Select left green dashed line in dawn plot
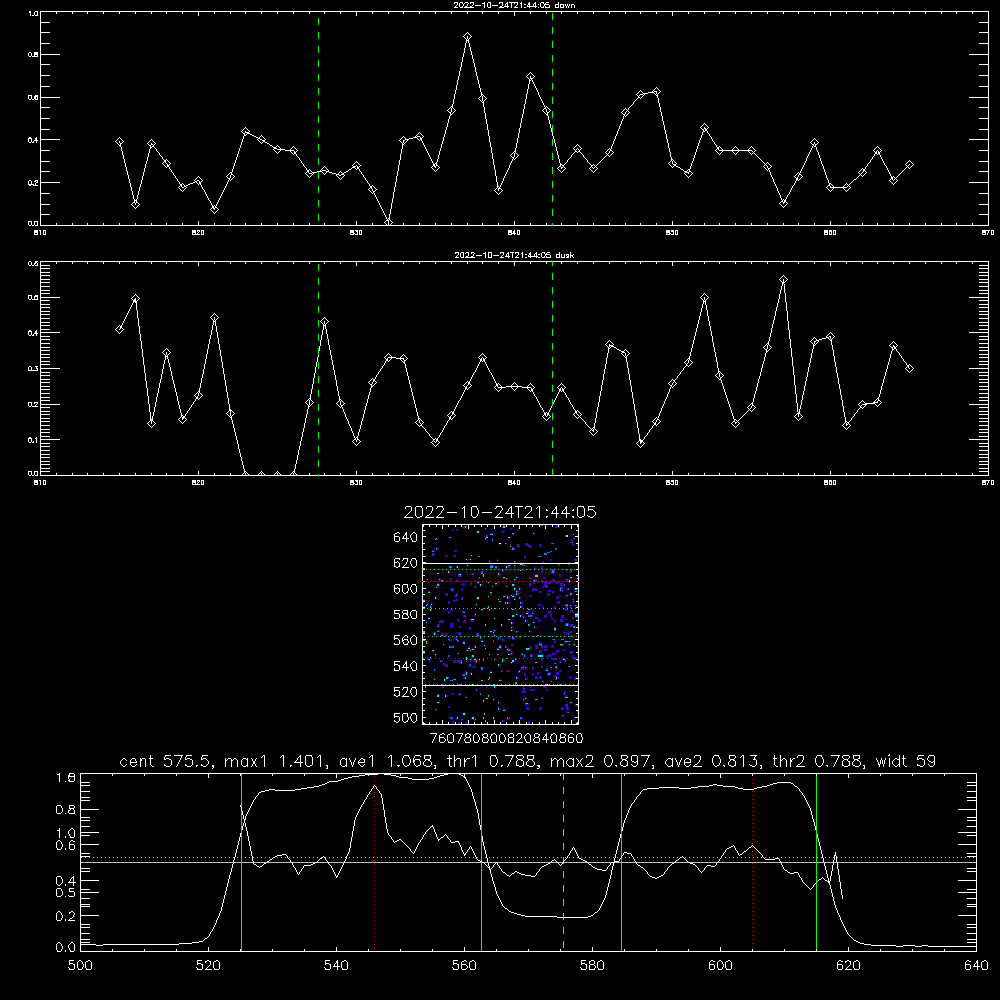The image size is (1000, 1000). click(318, 119)
